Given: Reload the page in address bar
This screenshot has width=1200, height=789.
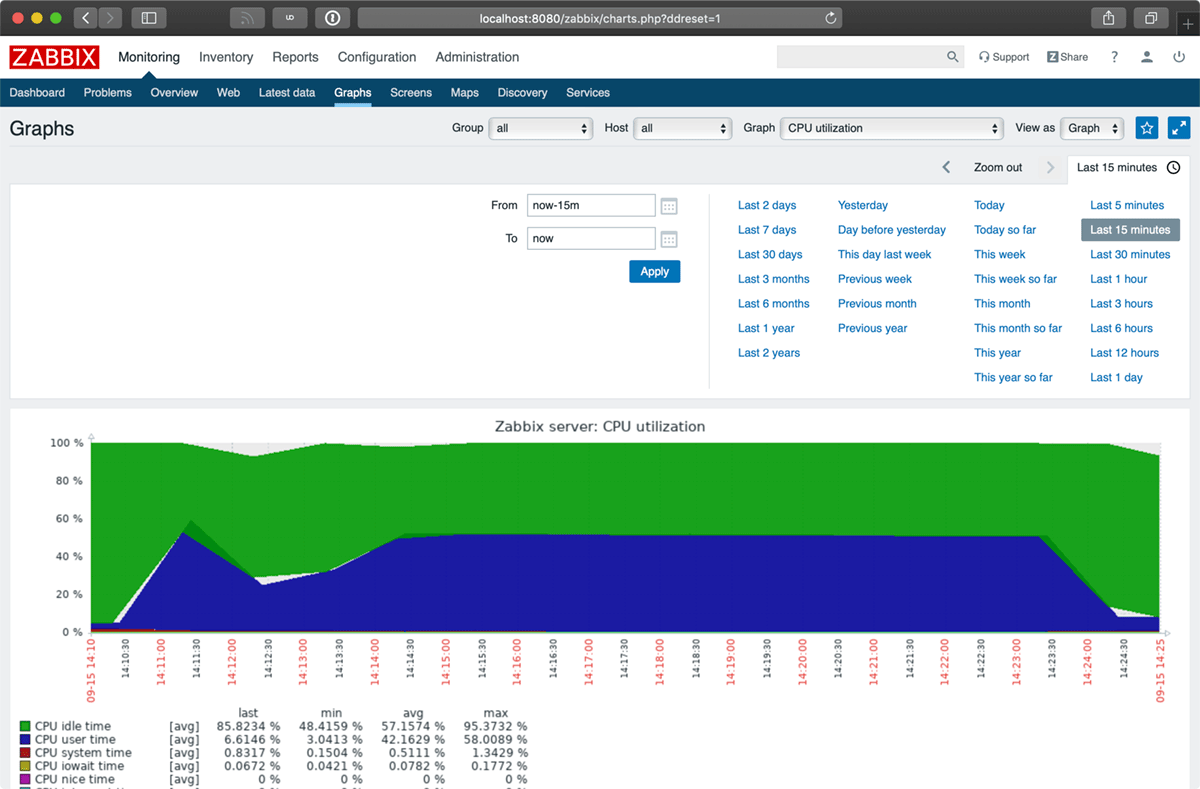Looking at the screenshot, I should pyautogui.click(x=830, y=18).
